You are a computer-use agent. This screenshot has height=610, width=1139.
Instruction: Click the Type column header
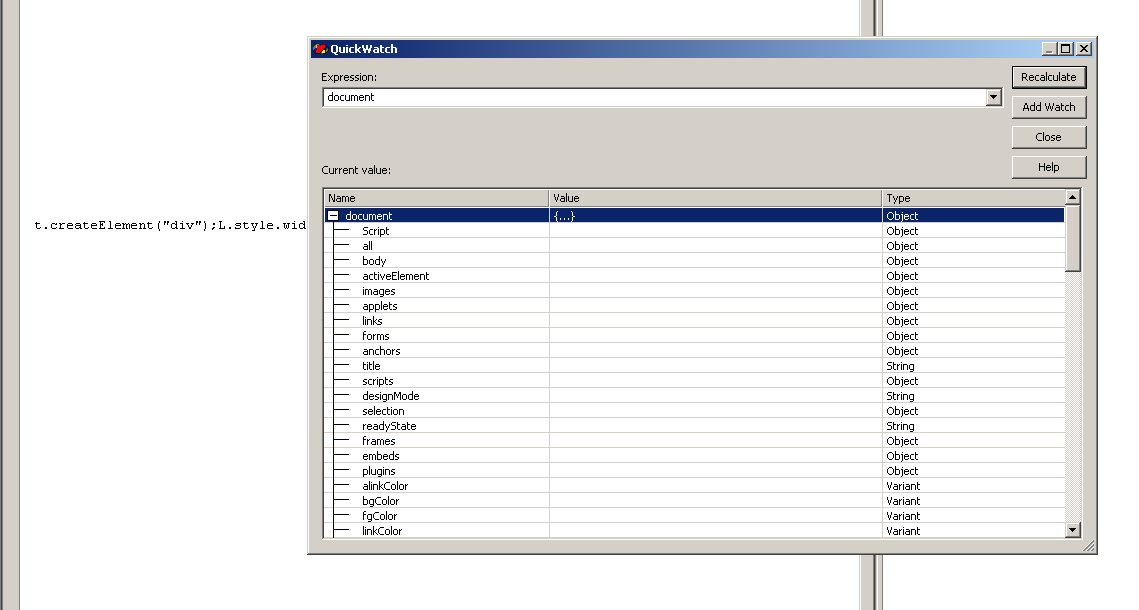(972, 198)
